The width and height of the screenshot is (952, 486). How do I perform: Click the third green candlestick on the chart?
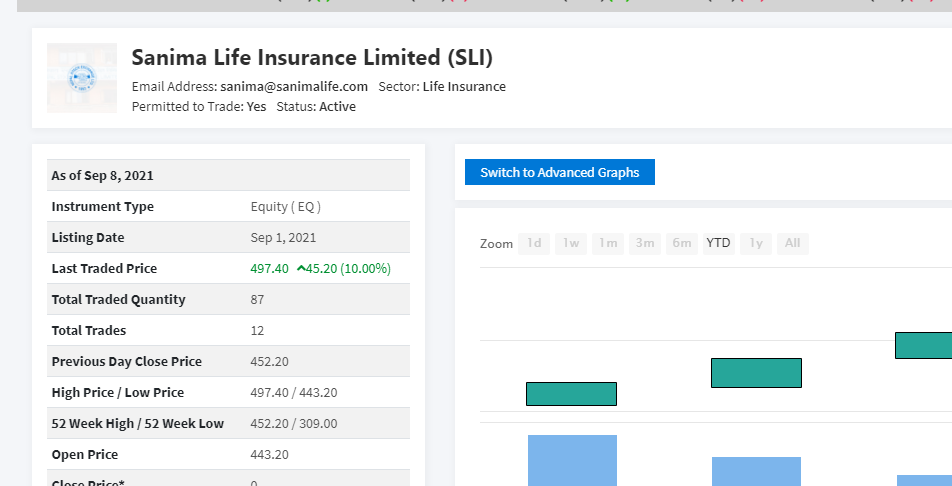coord(923,345)
